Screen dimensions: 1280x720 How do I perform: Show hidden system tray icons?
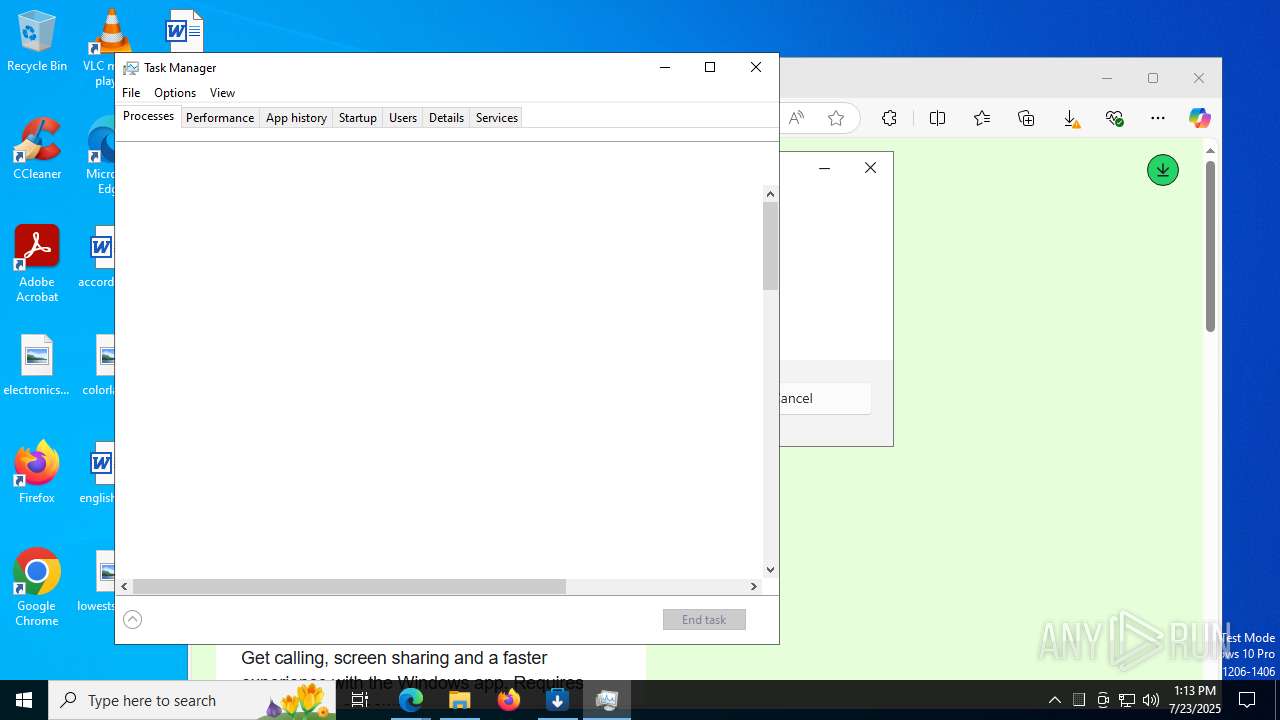click(1055, 700)
